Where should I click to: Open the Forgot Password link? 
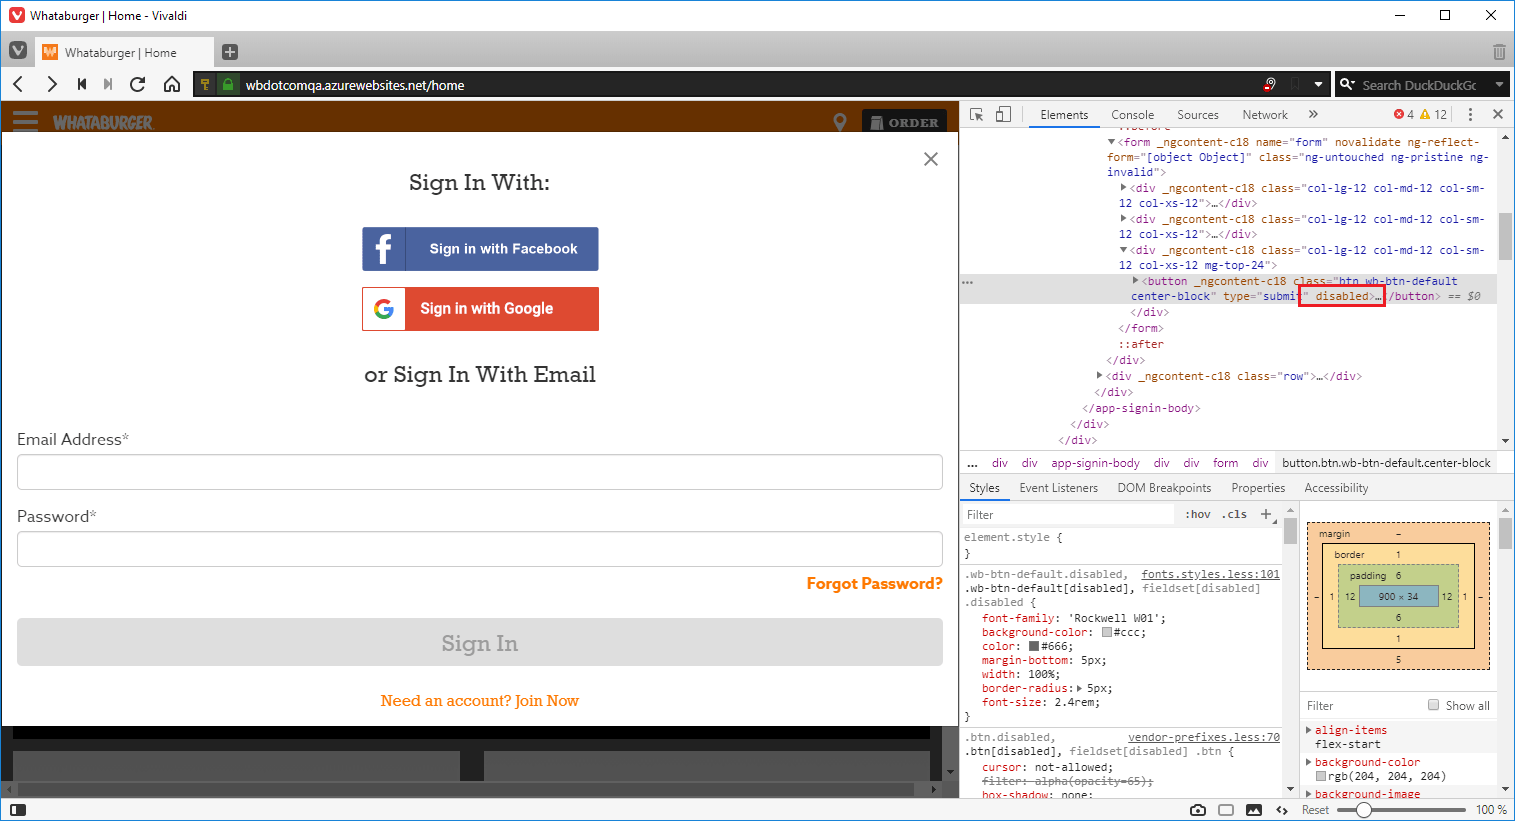pos(875,584)
